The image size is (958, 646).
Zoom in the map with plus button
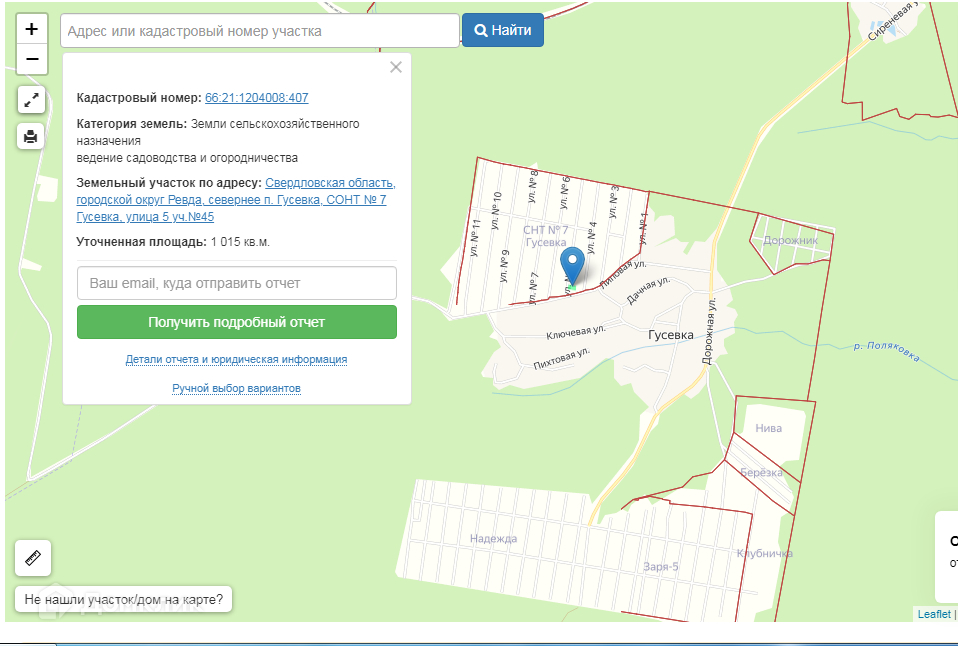pyautogui.click(x=32, y=29)
